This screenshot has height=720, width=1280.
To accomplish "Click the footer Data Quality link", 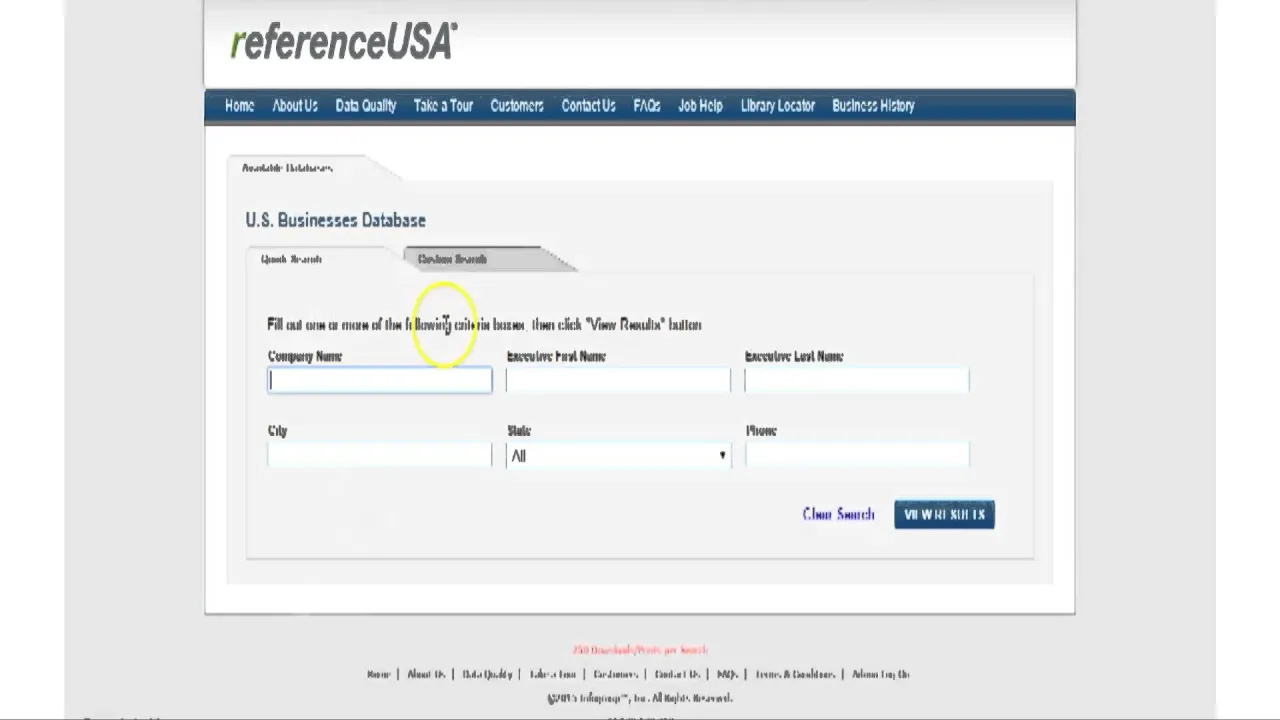I will (487, 674).
